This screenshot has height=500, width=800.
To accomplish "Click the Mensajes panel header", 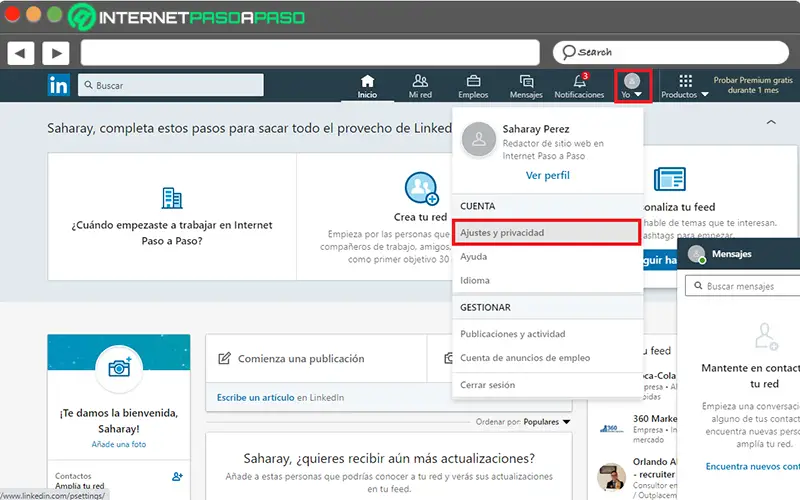I will pos(739,254).
